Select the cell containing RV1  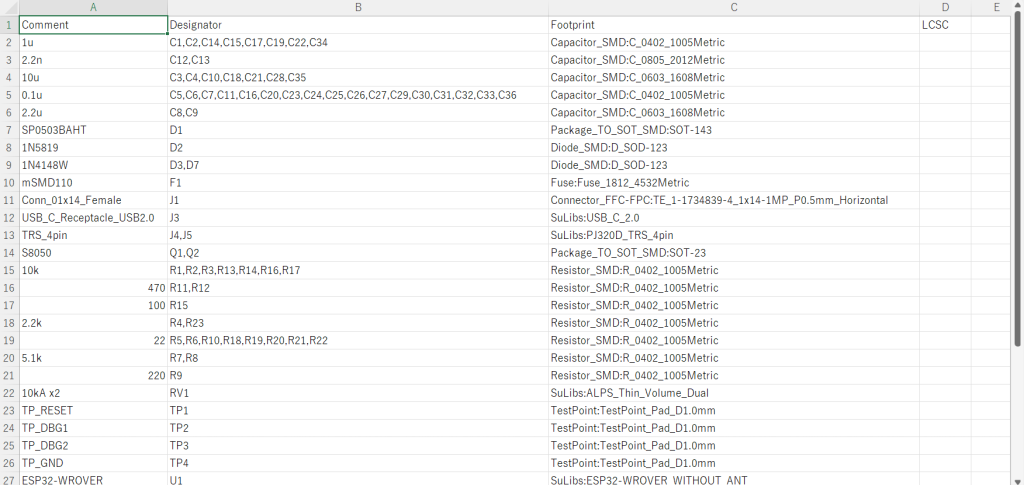pyautogui.click(x=357, y=393)
